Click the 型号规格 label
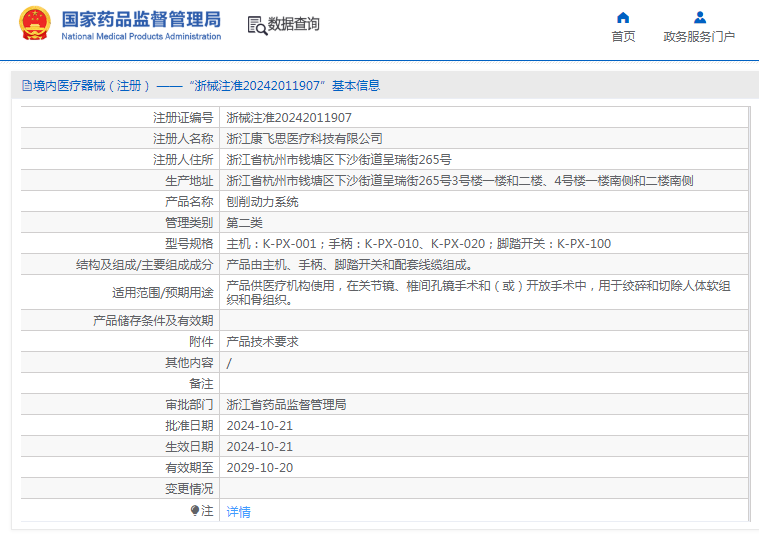The height and width of the screenshot is (538, 759). (x=189, y=244)
